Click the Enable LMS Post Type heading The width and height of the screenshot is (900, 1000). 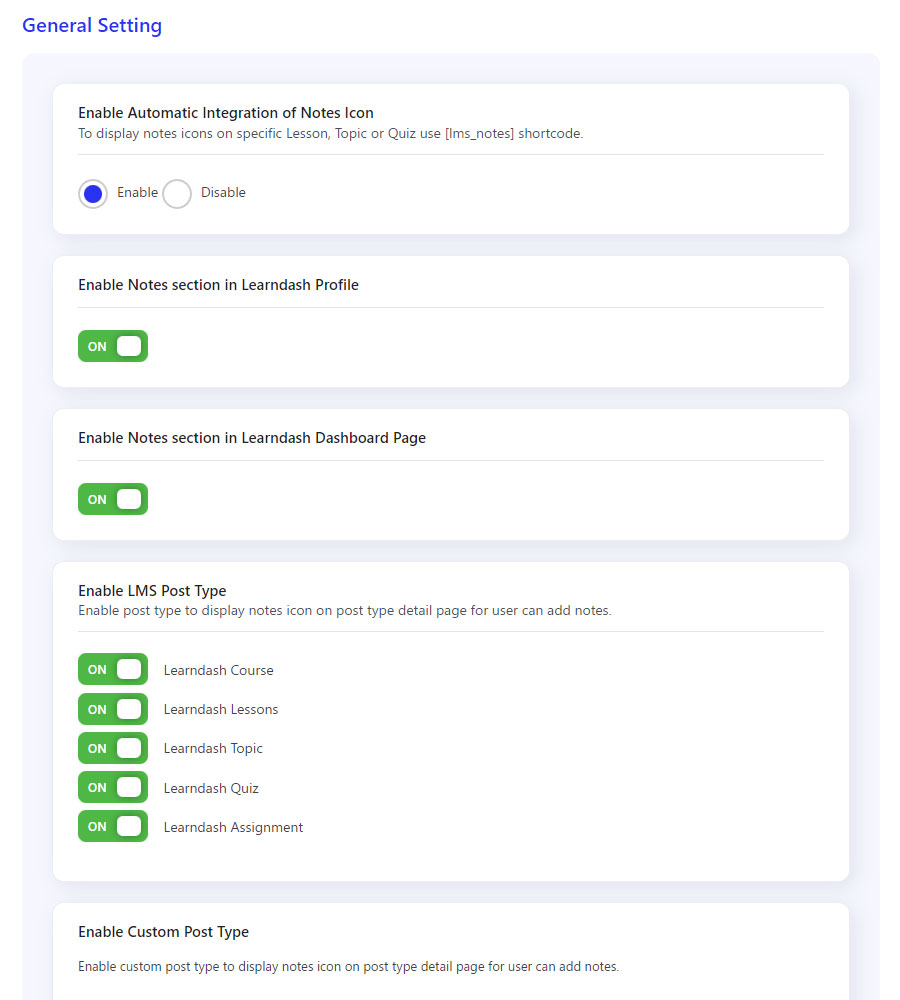click(152, 591)
